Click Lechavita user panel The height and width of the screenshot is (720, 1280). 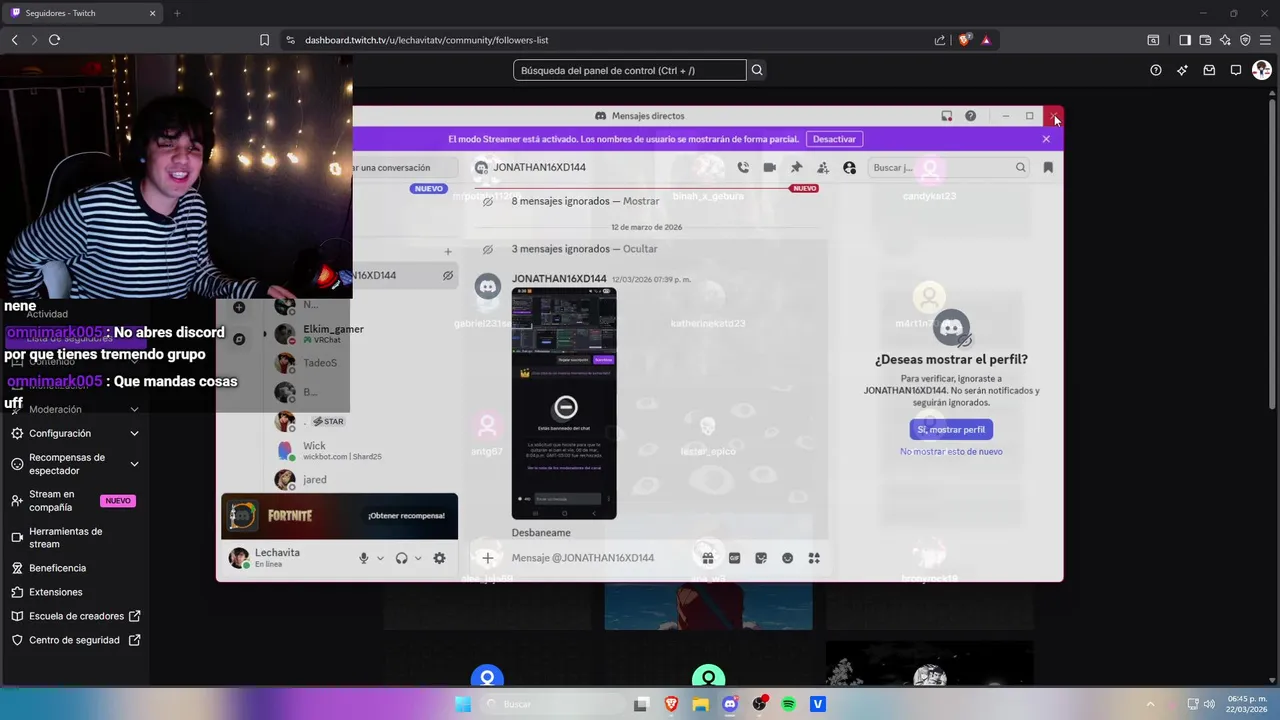pos(287,558)
